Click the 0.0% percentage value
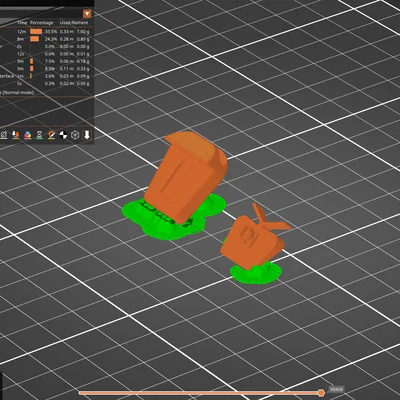Viewport: 400px width, 400px height. coord(50,47)
